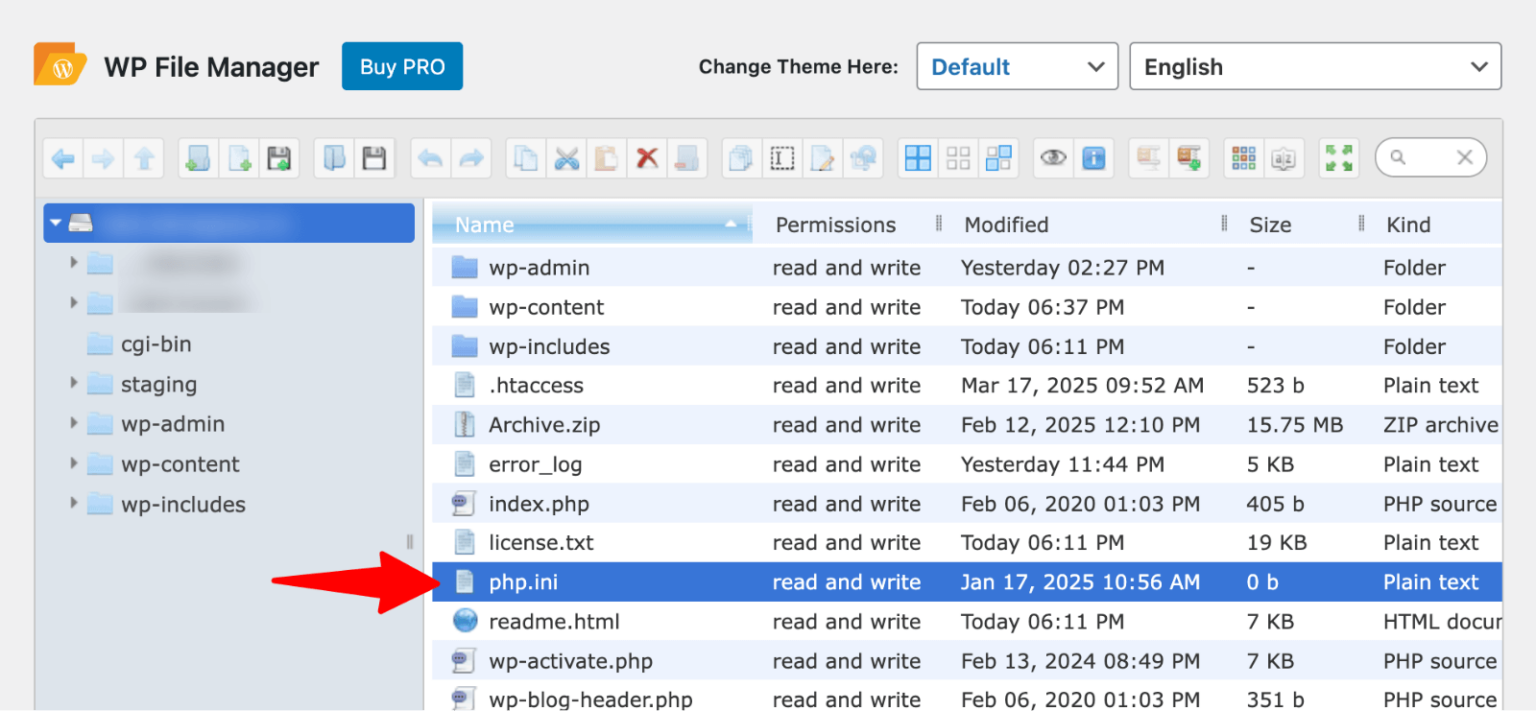Undo the last action

click(432, 158)
